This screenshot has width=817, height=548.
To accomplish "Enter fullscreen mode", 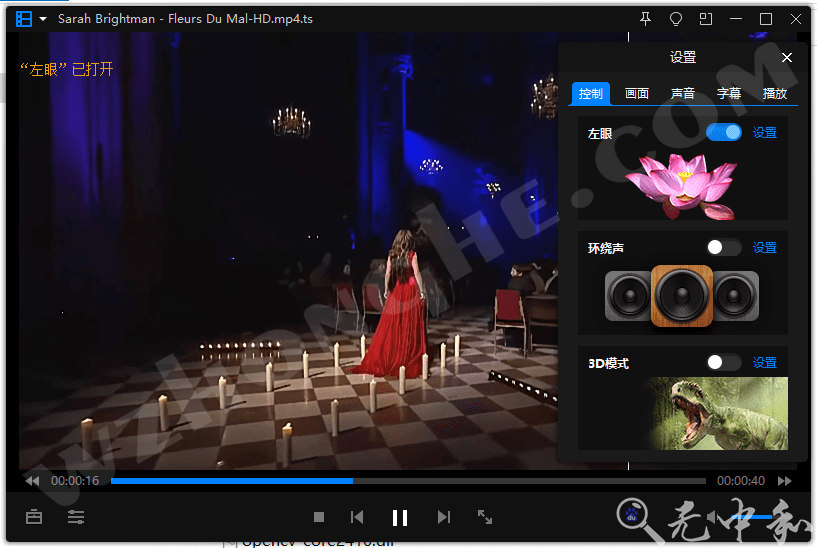I will (x=485, y=517).
